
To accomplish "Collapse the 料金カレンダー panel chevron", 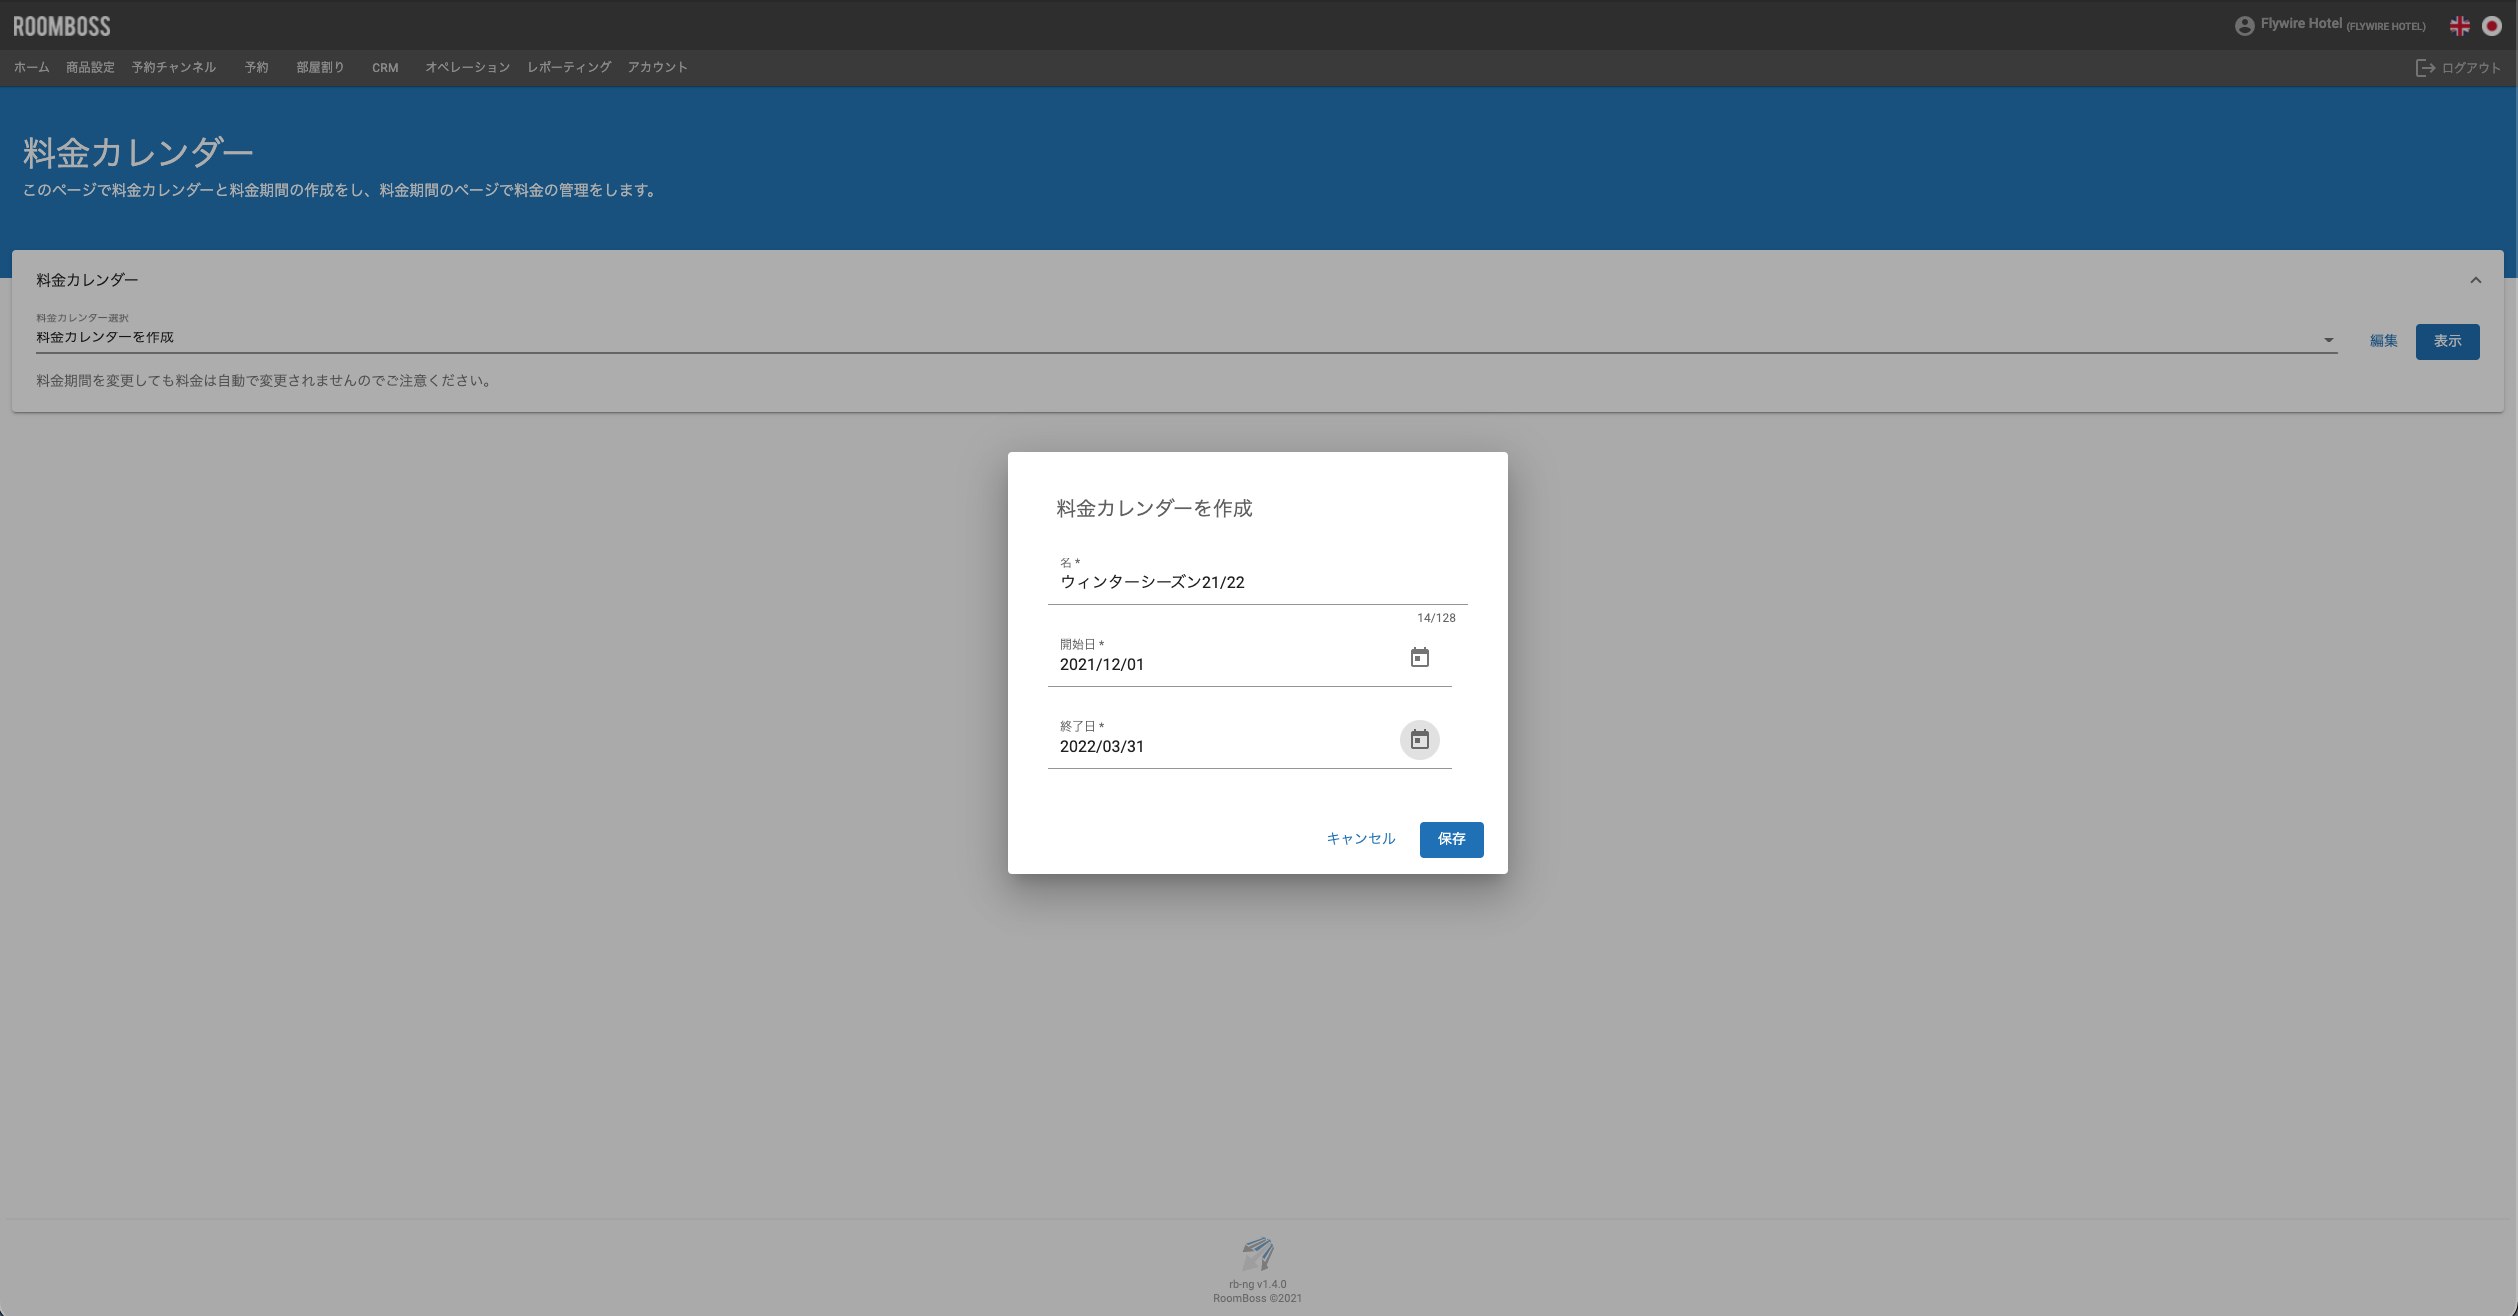I will [2475, 280].
